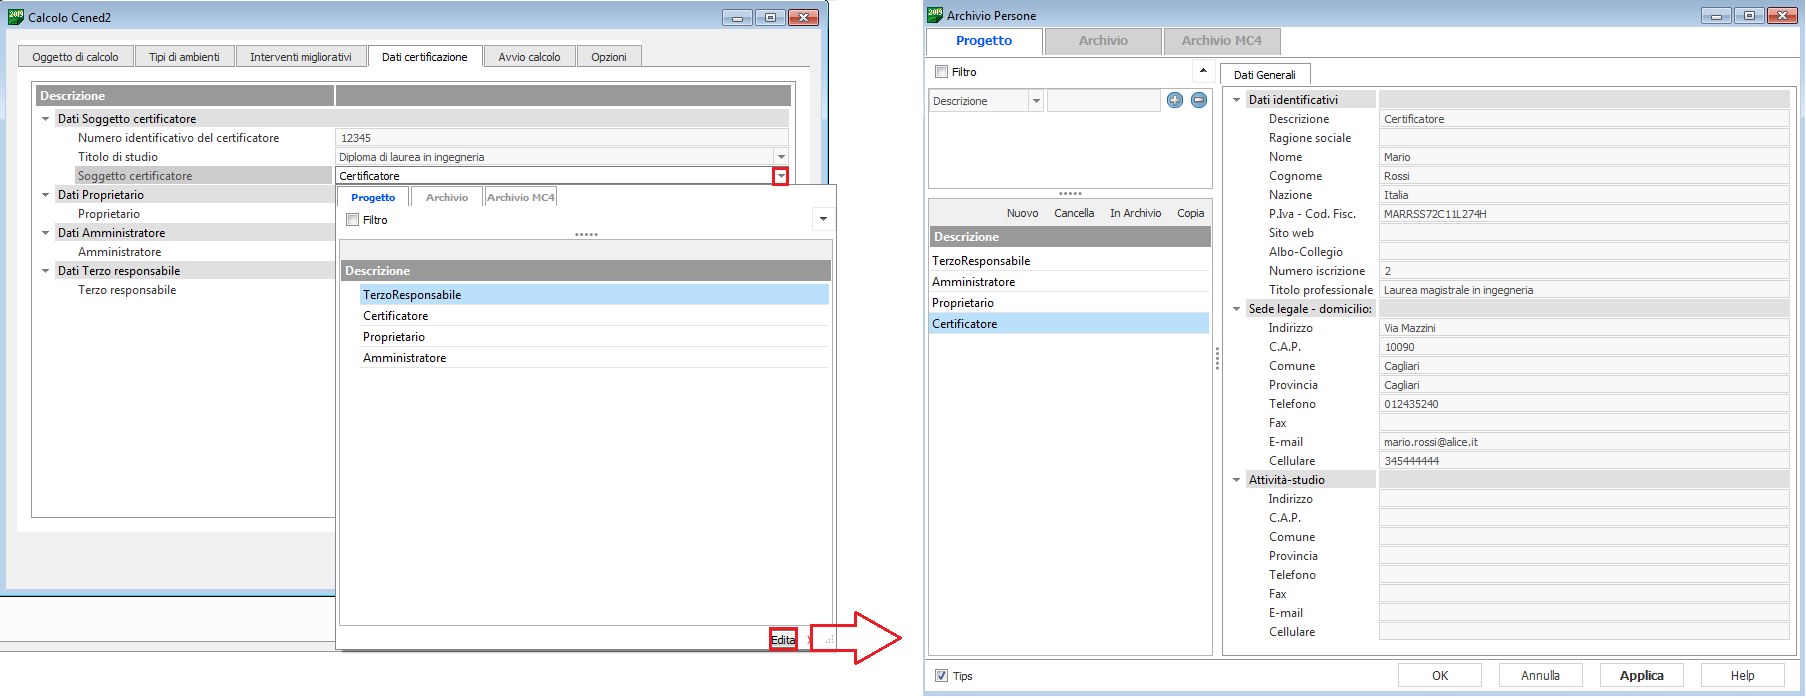
Task: Click the Sito web input field
Action: point(1583,233)
